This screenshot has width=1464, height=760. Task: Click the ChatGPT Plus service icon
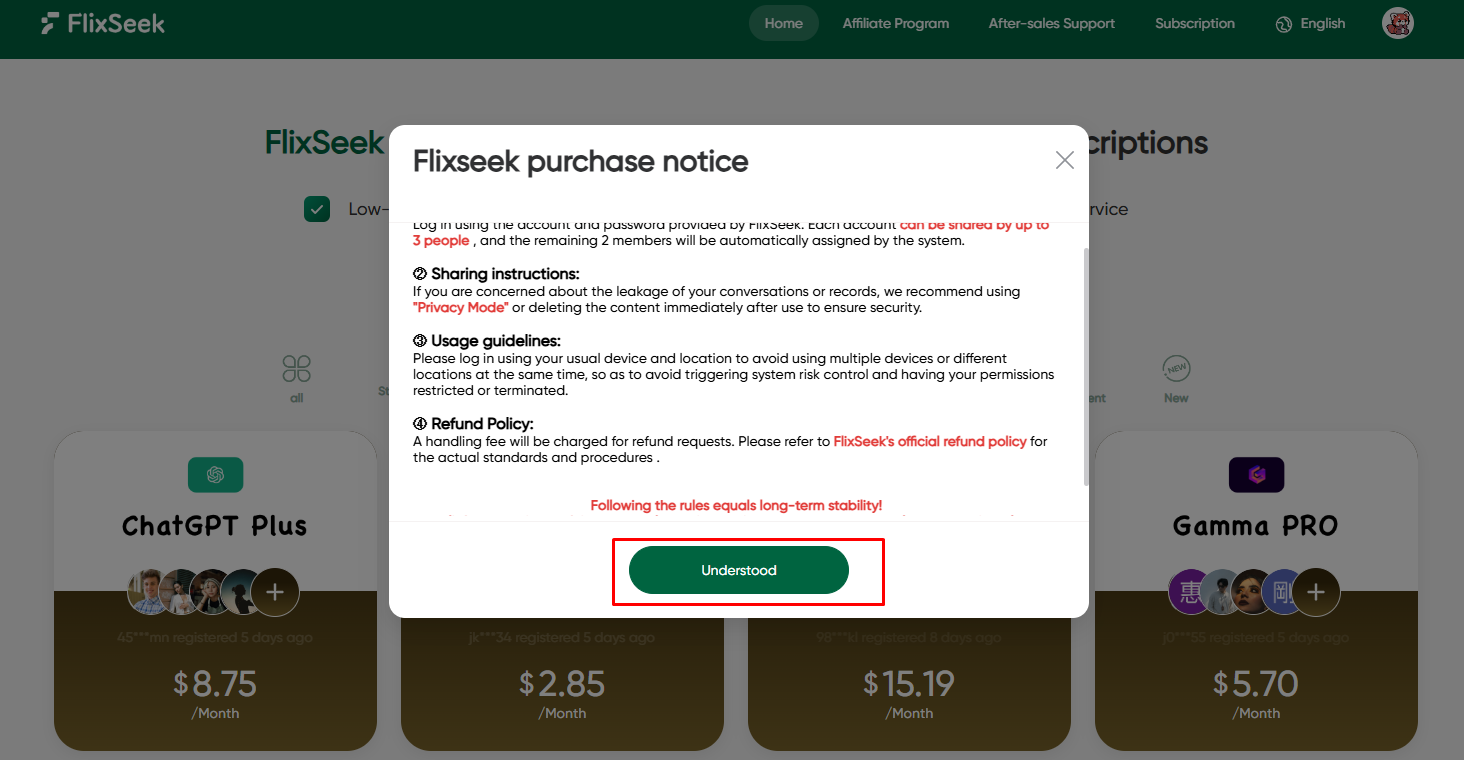click(215, 475)
